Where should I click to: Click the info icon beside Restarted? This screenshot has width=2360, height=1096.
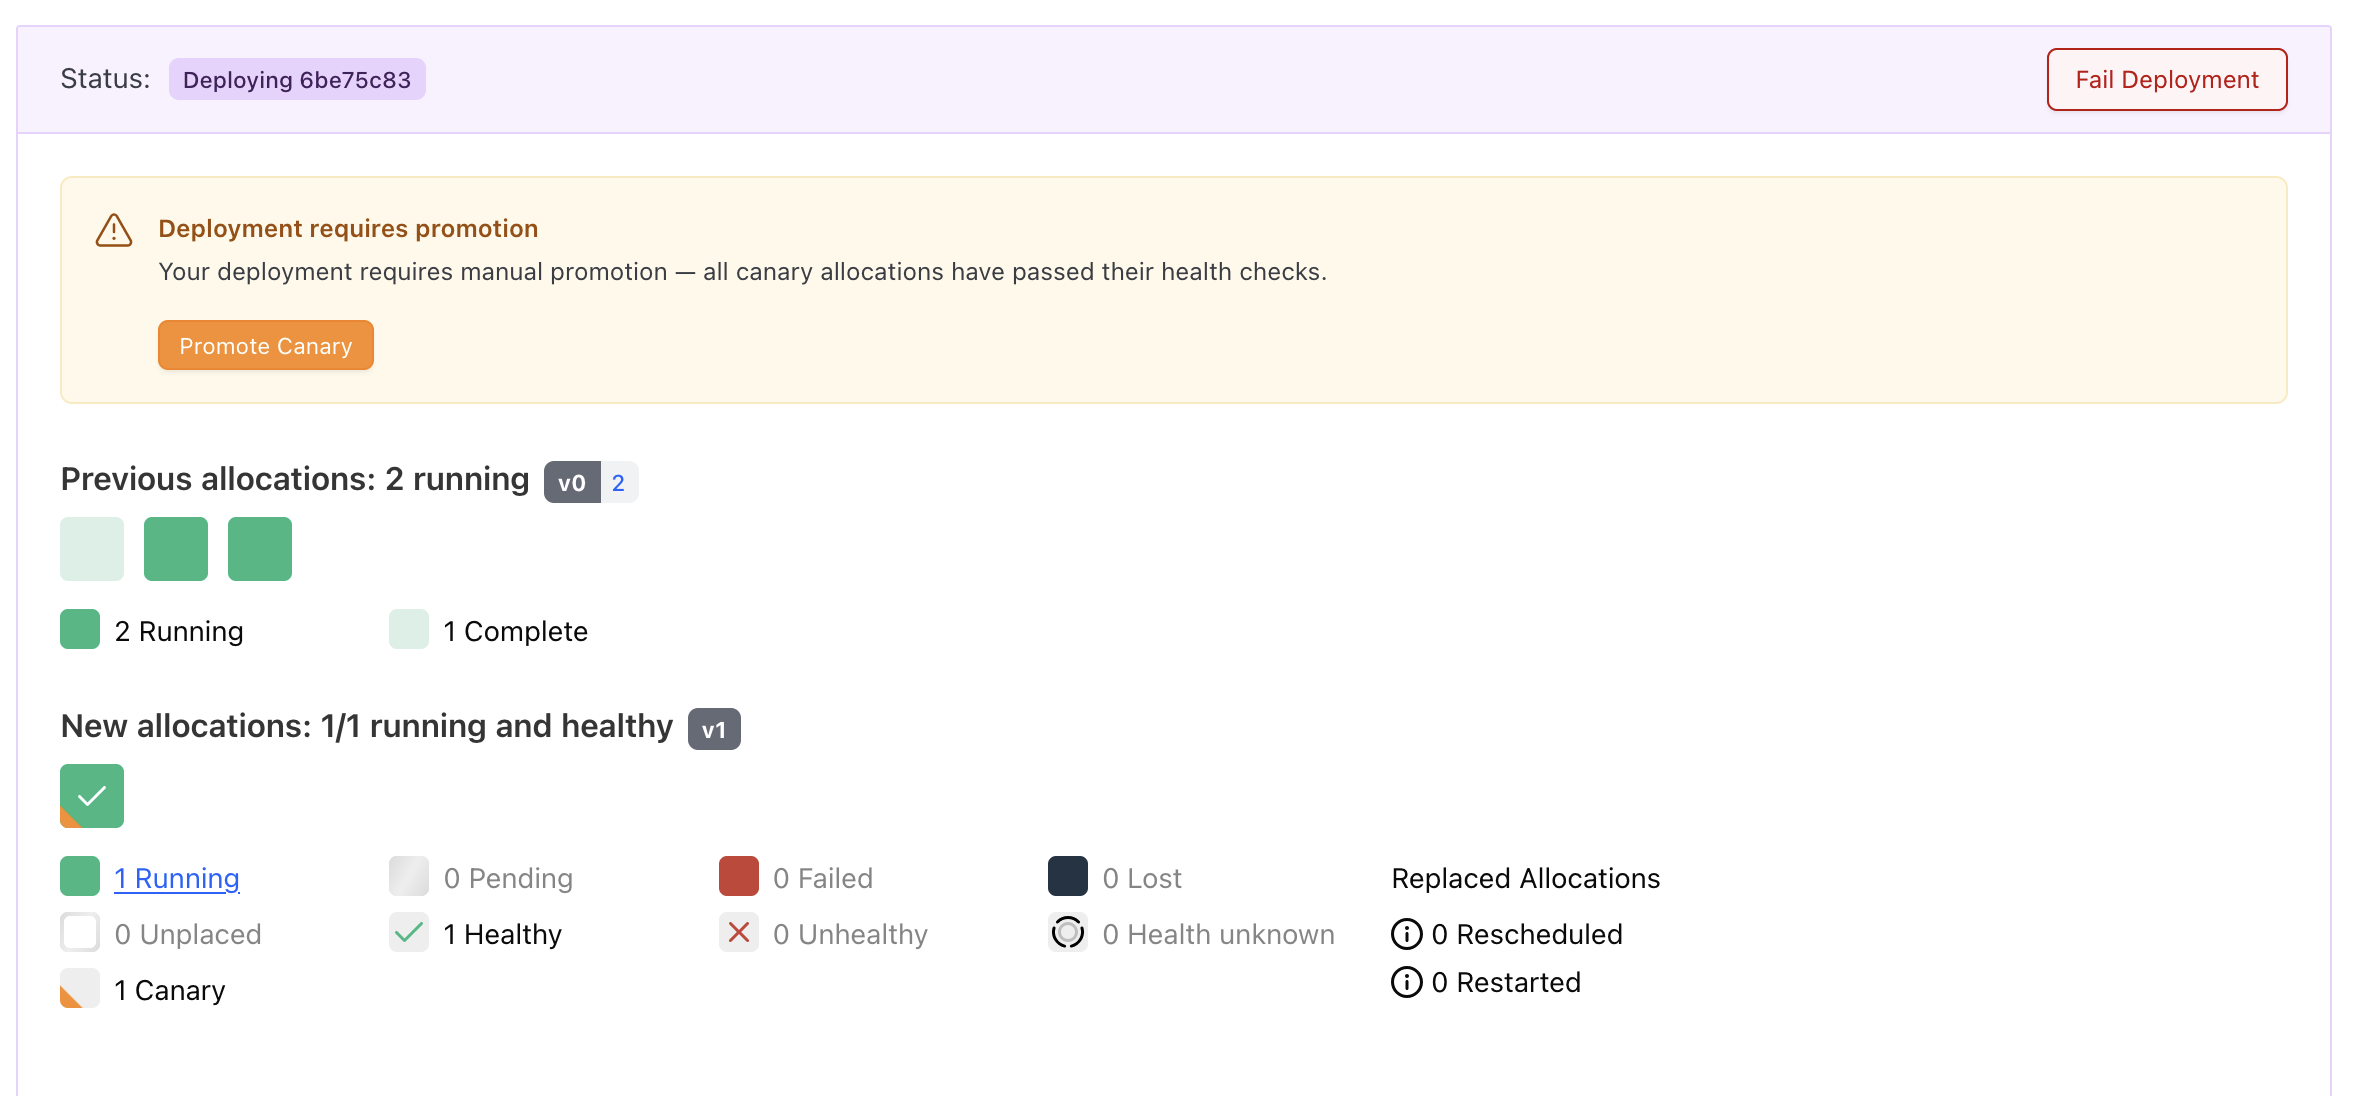click(1406, 982)
